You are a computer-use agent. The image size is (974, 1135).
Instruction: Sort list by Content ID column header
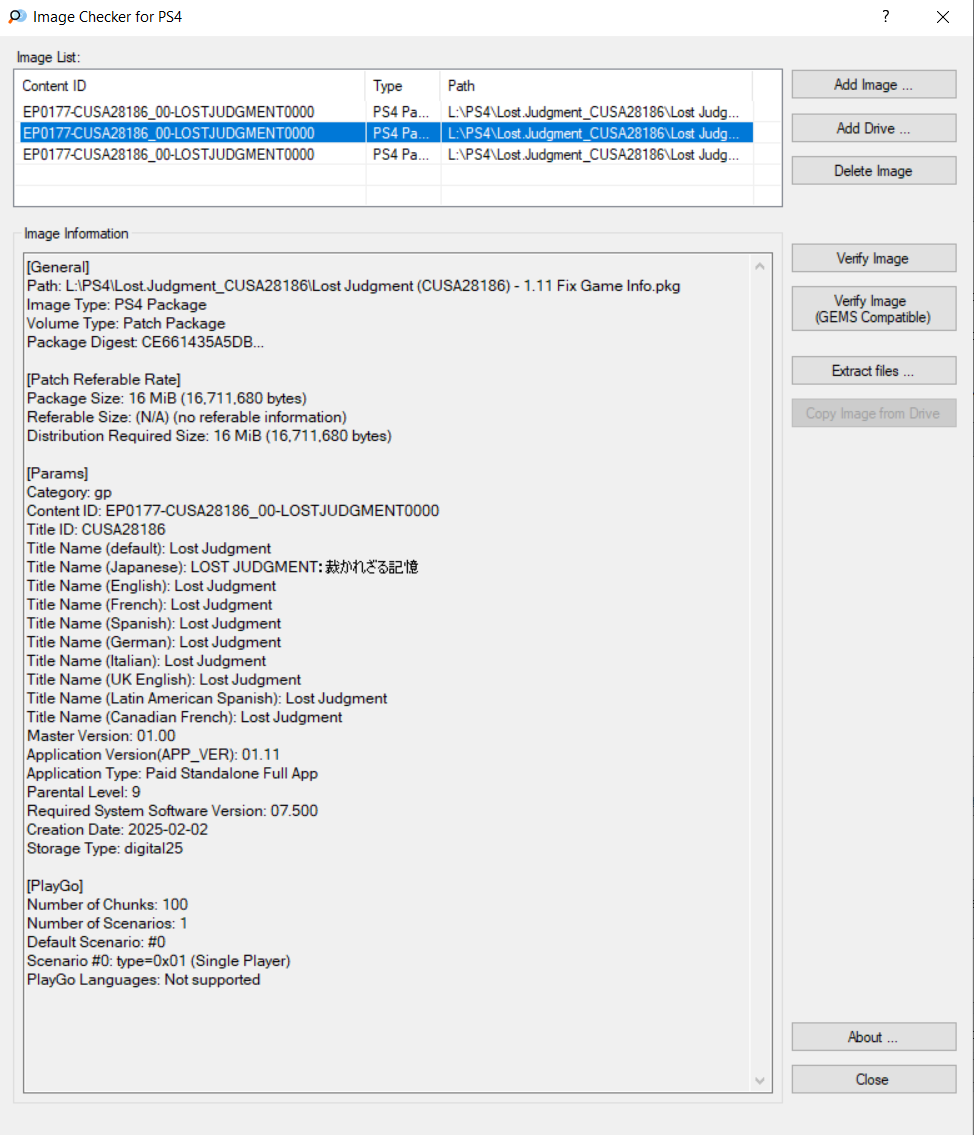tap(191, 85)
